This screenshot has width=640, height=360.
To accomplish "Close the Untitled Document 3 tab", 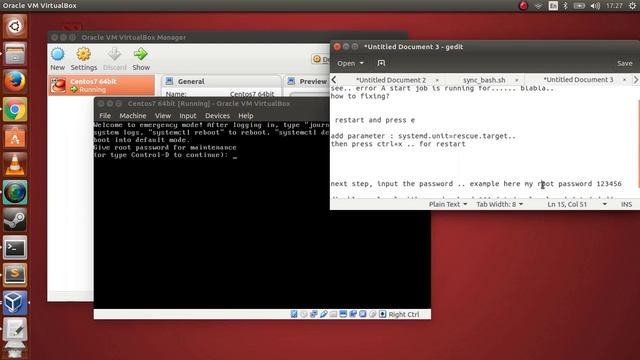I will (x=624, y=80).
